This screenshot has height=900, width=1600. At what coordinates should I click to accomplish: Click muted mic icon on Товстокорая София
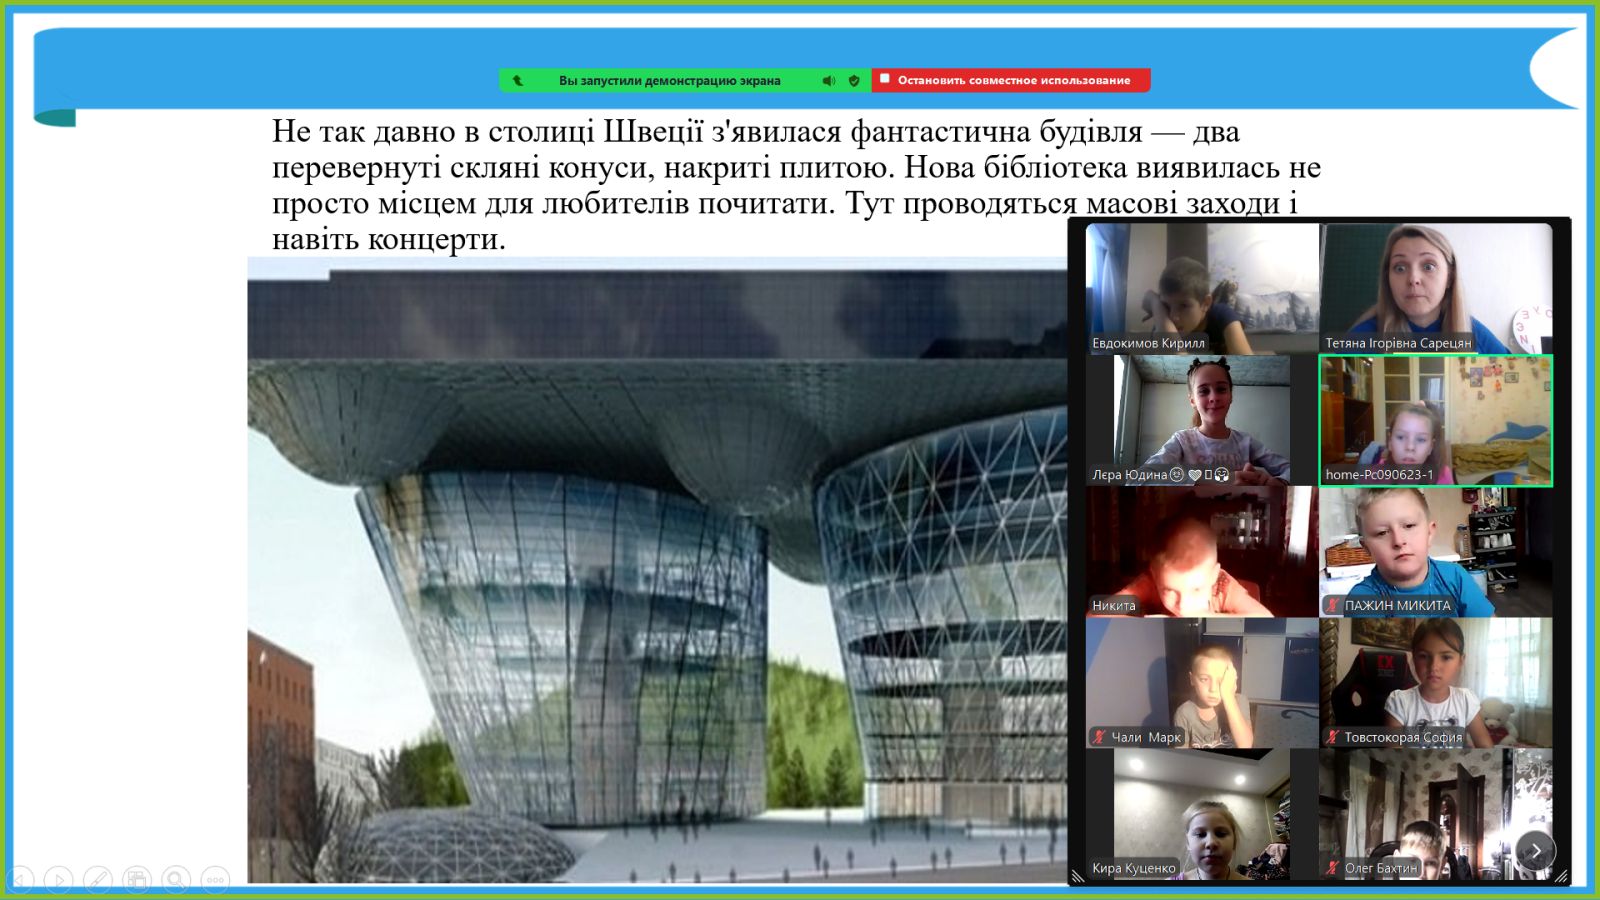click(x=1332, y=737)
